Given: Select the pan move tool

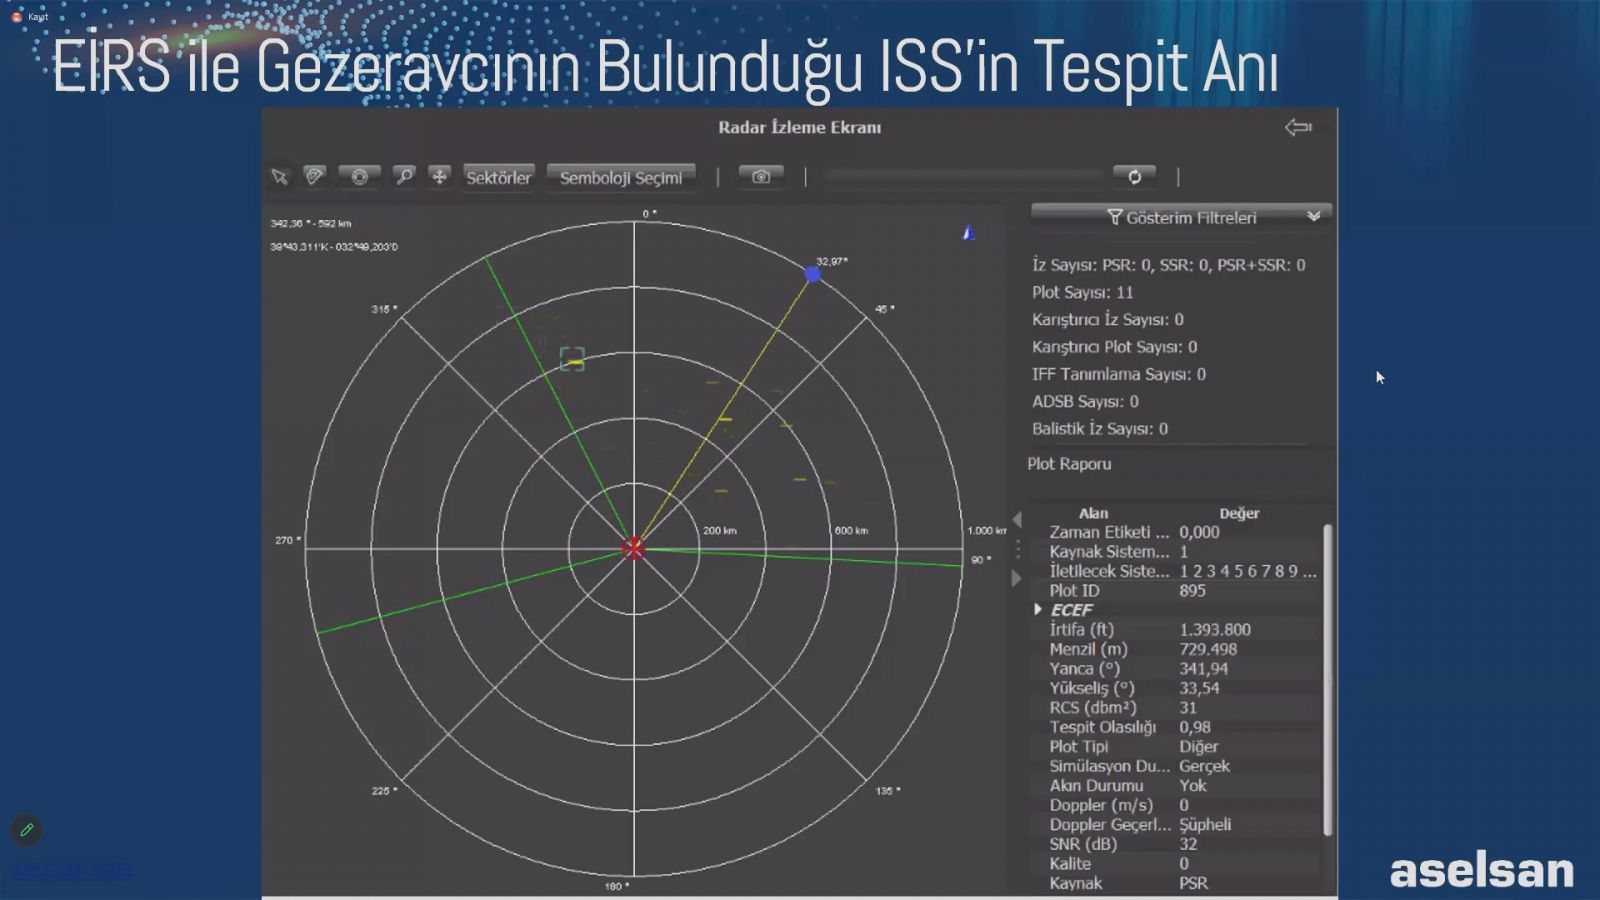Looking at the screenshot, I should point(439,177).
